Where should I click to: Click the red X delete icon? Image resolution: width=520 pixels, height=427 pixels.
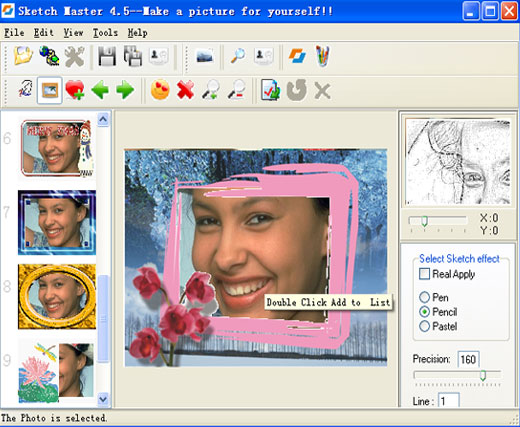coord(185,90)
